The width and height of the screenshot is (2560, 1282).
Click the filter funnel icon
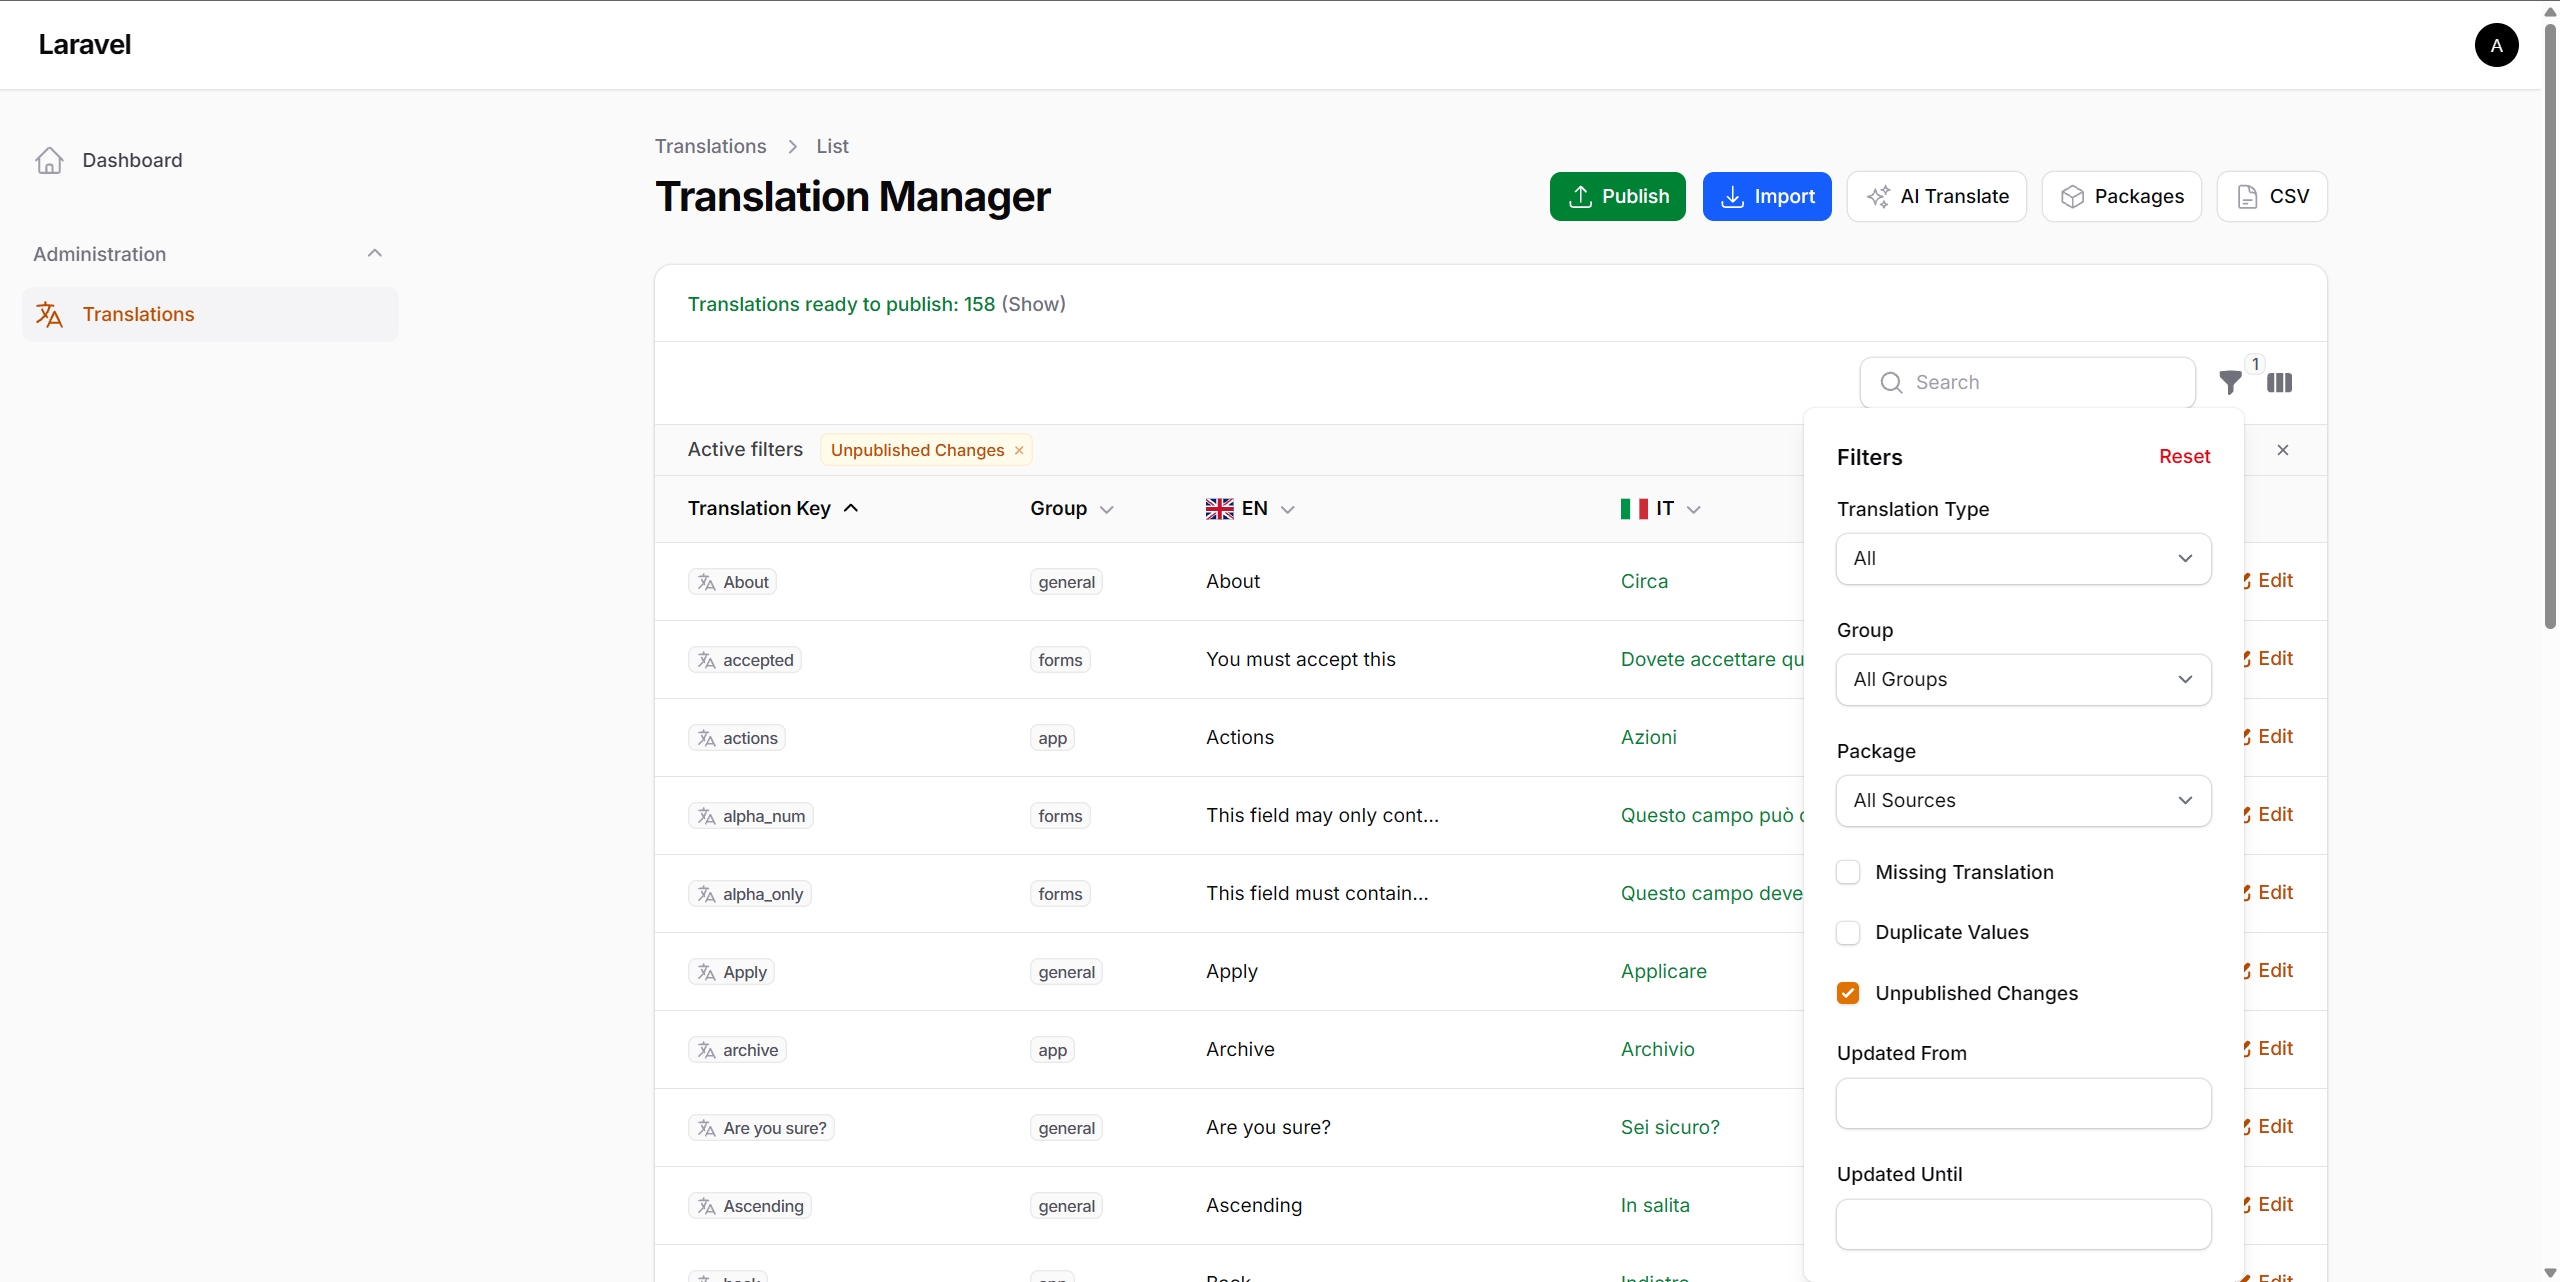click(2229, 382)
